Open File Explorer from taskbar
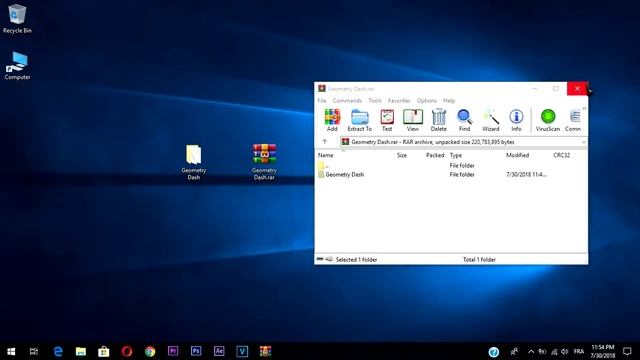Image resolution: width=640 pixels, height=360 pixels. coord(81,351)
